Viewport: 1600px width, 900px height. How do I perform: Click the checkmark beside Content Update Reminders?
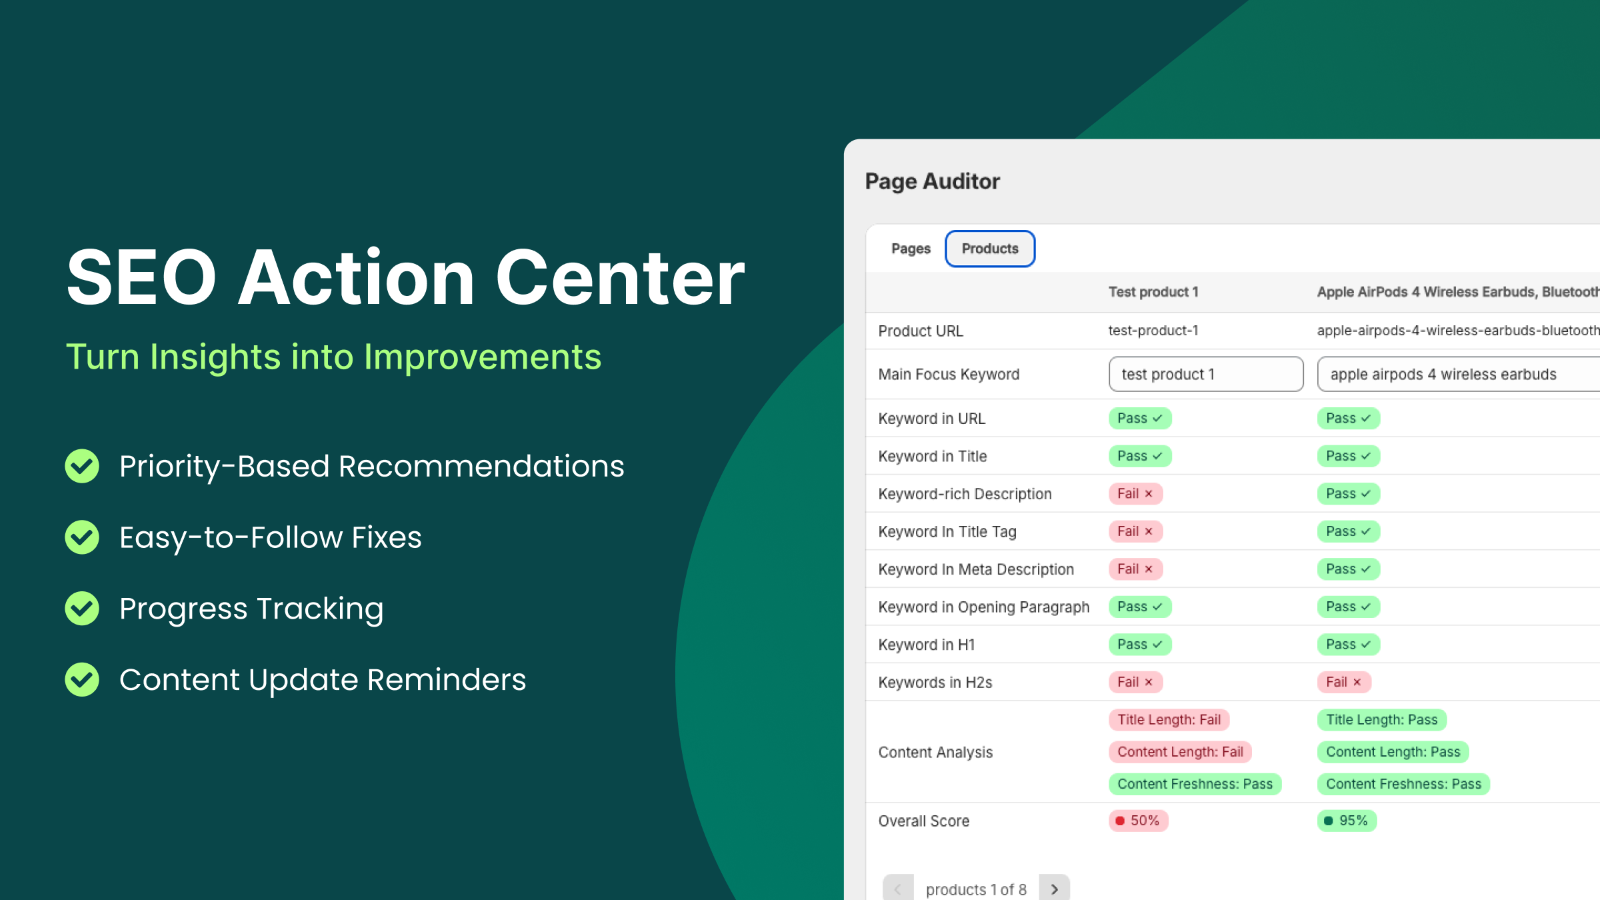[x=81, y=680]
